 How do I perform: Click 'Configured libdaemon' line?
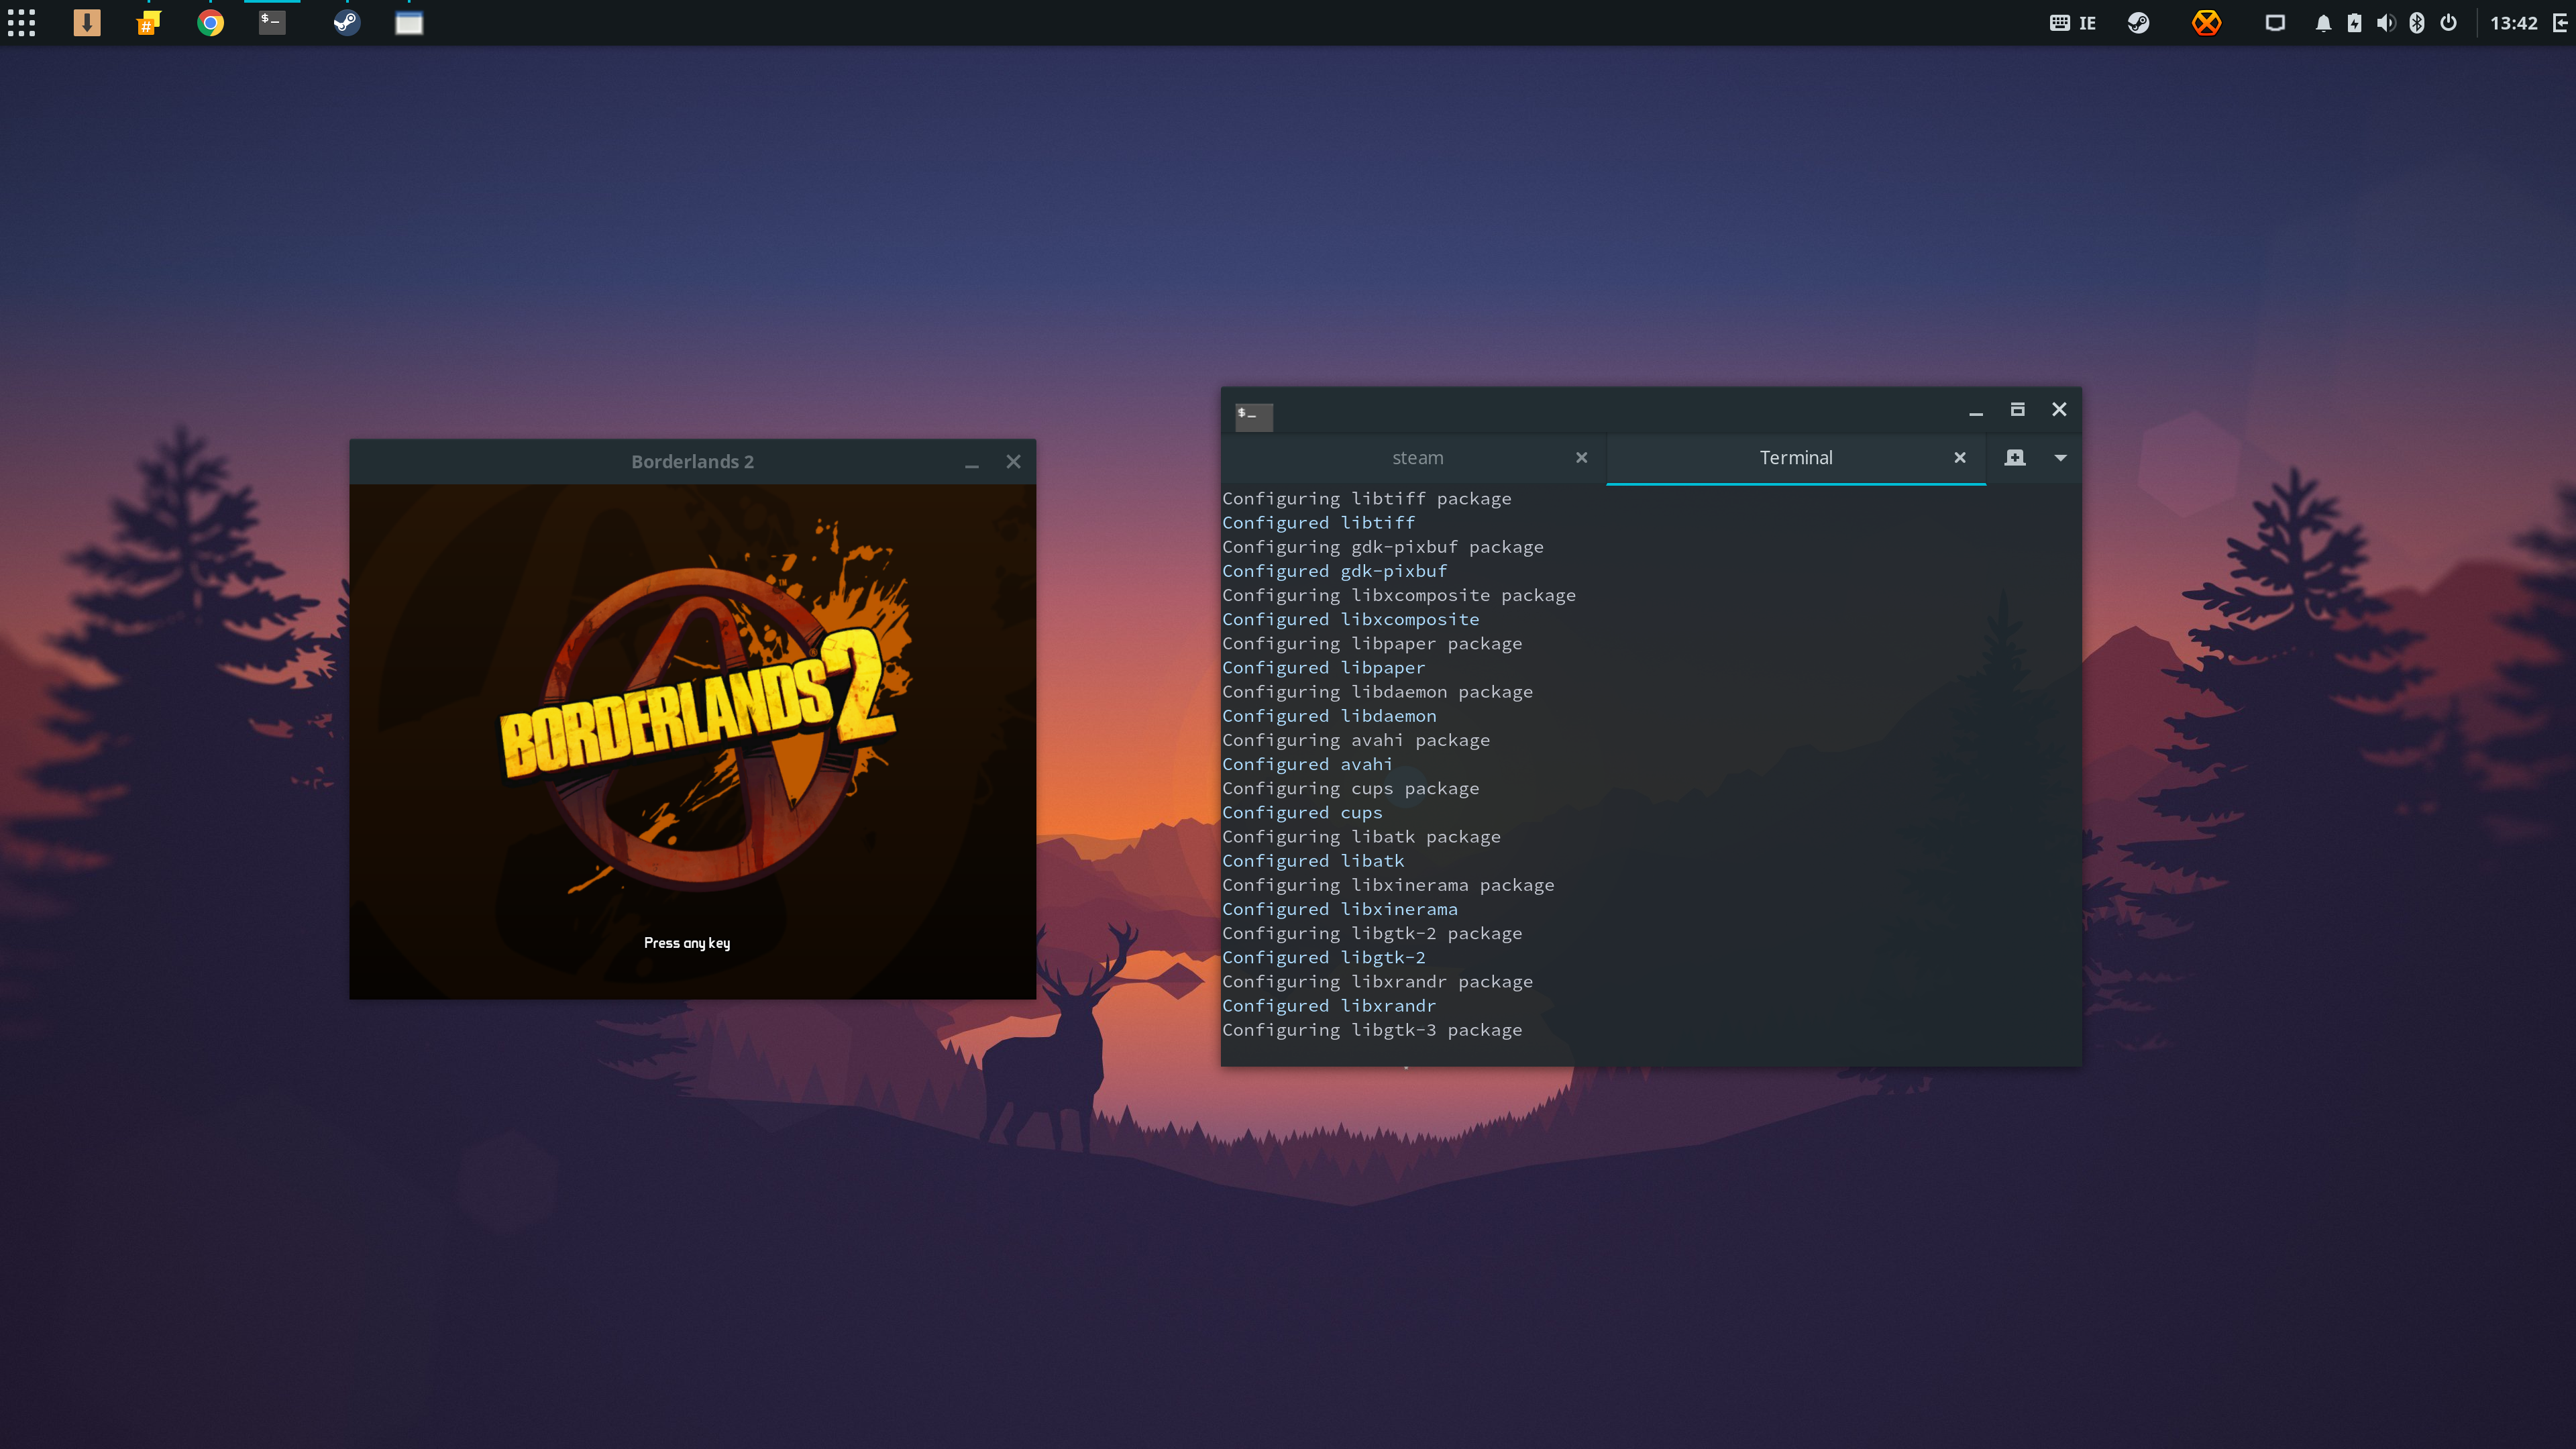[x=1329, y=716]
